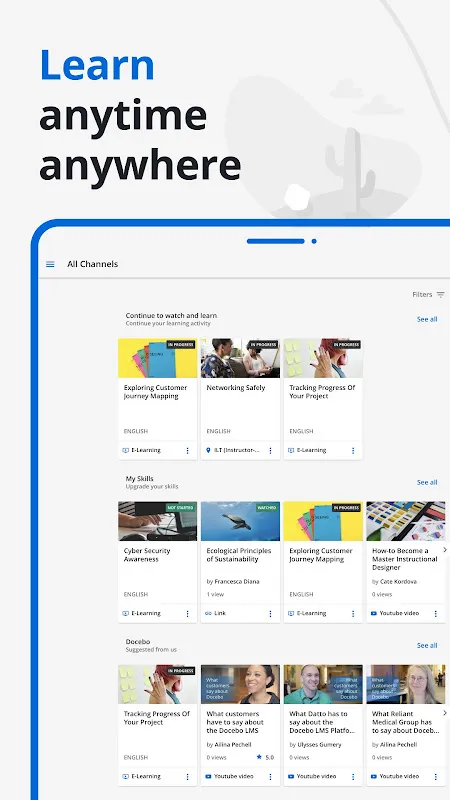Image resolution: width=450 pixels, height=800 pixels.
Task: Open What customers have to say video thumbnail
Action: tap(240, 684)
